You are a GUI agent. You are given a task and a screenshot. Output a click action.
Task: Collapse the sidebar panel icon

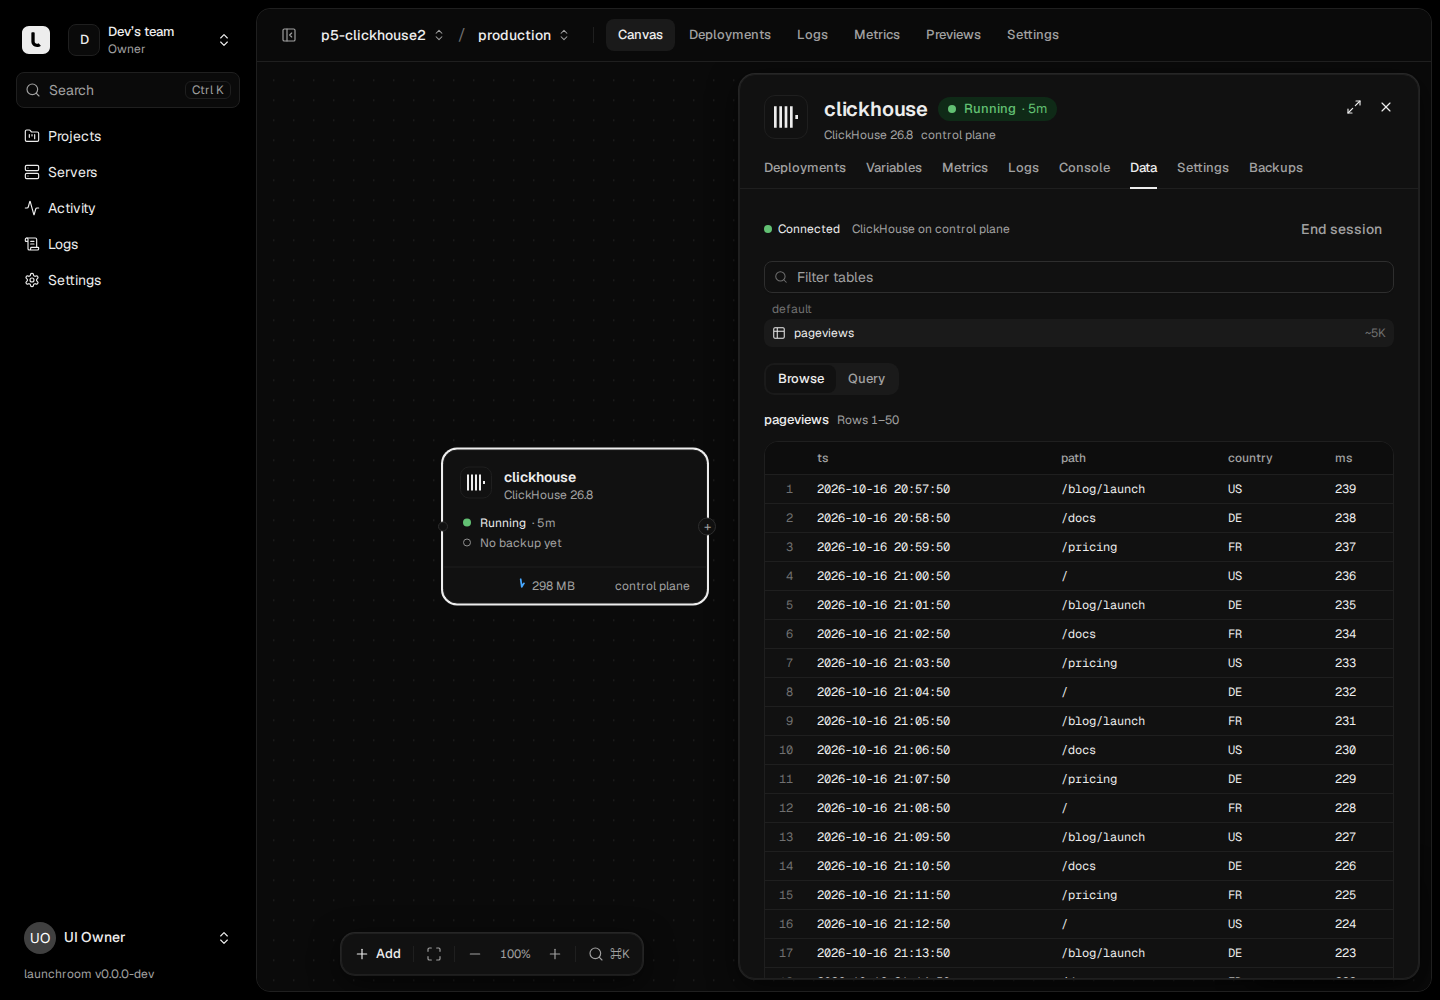pyautogui.click(x=289, y=35)
